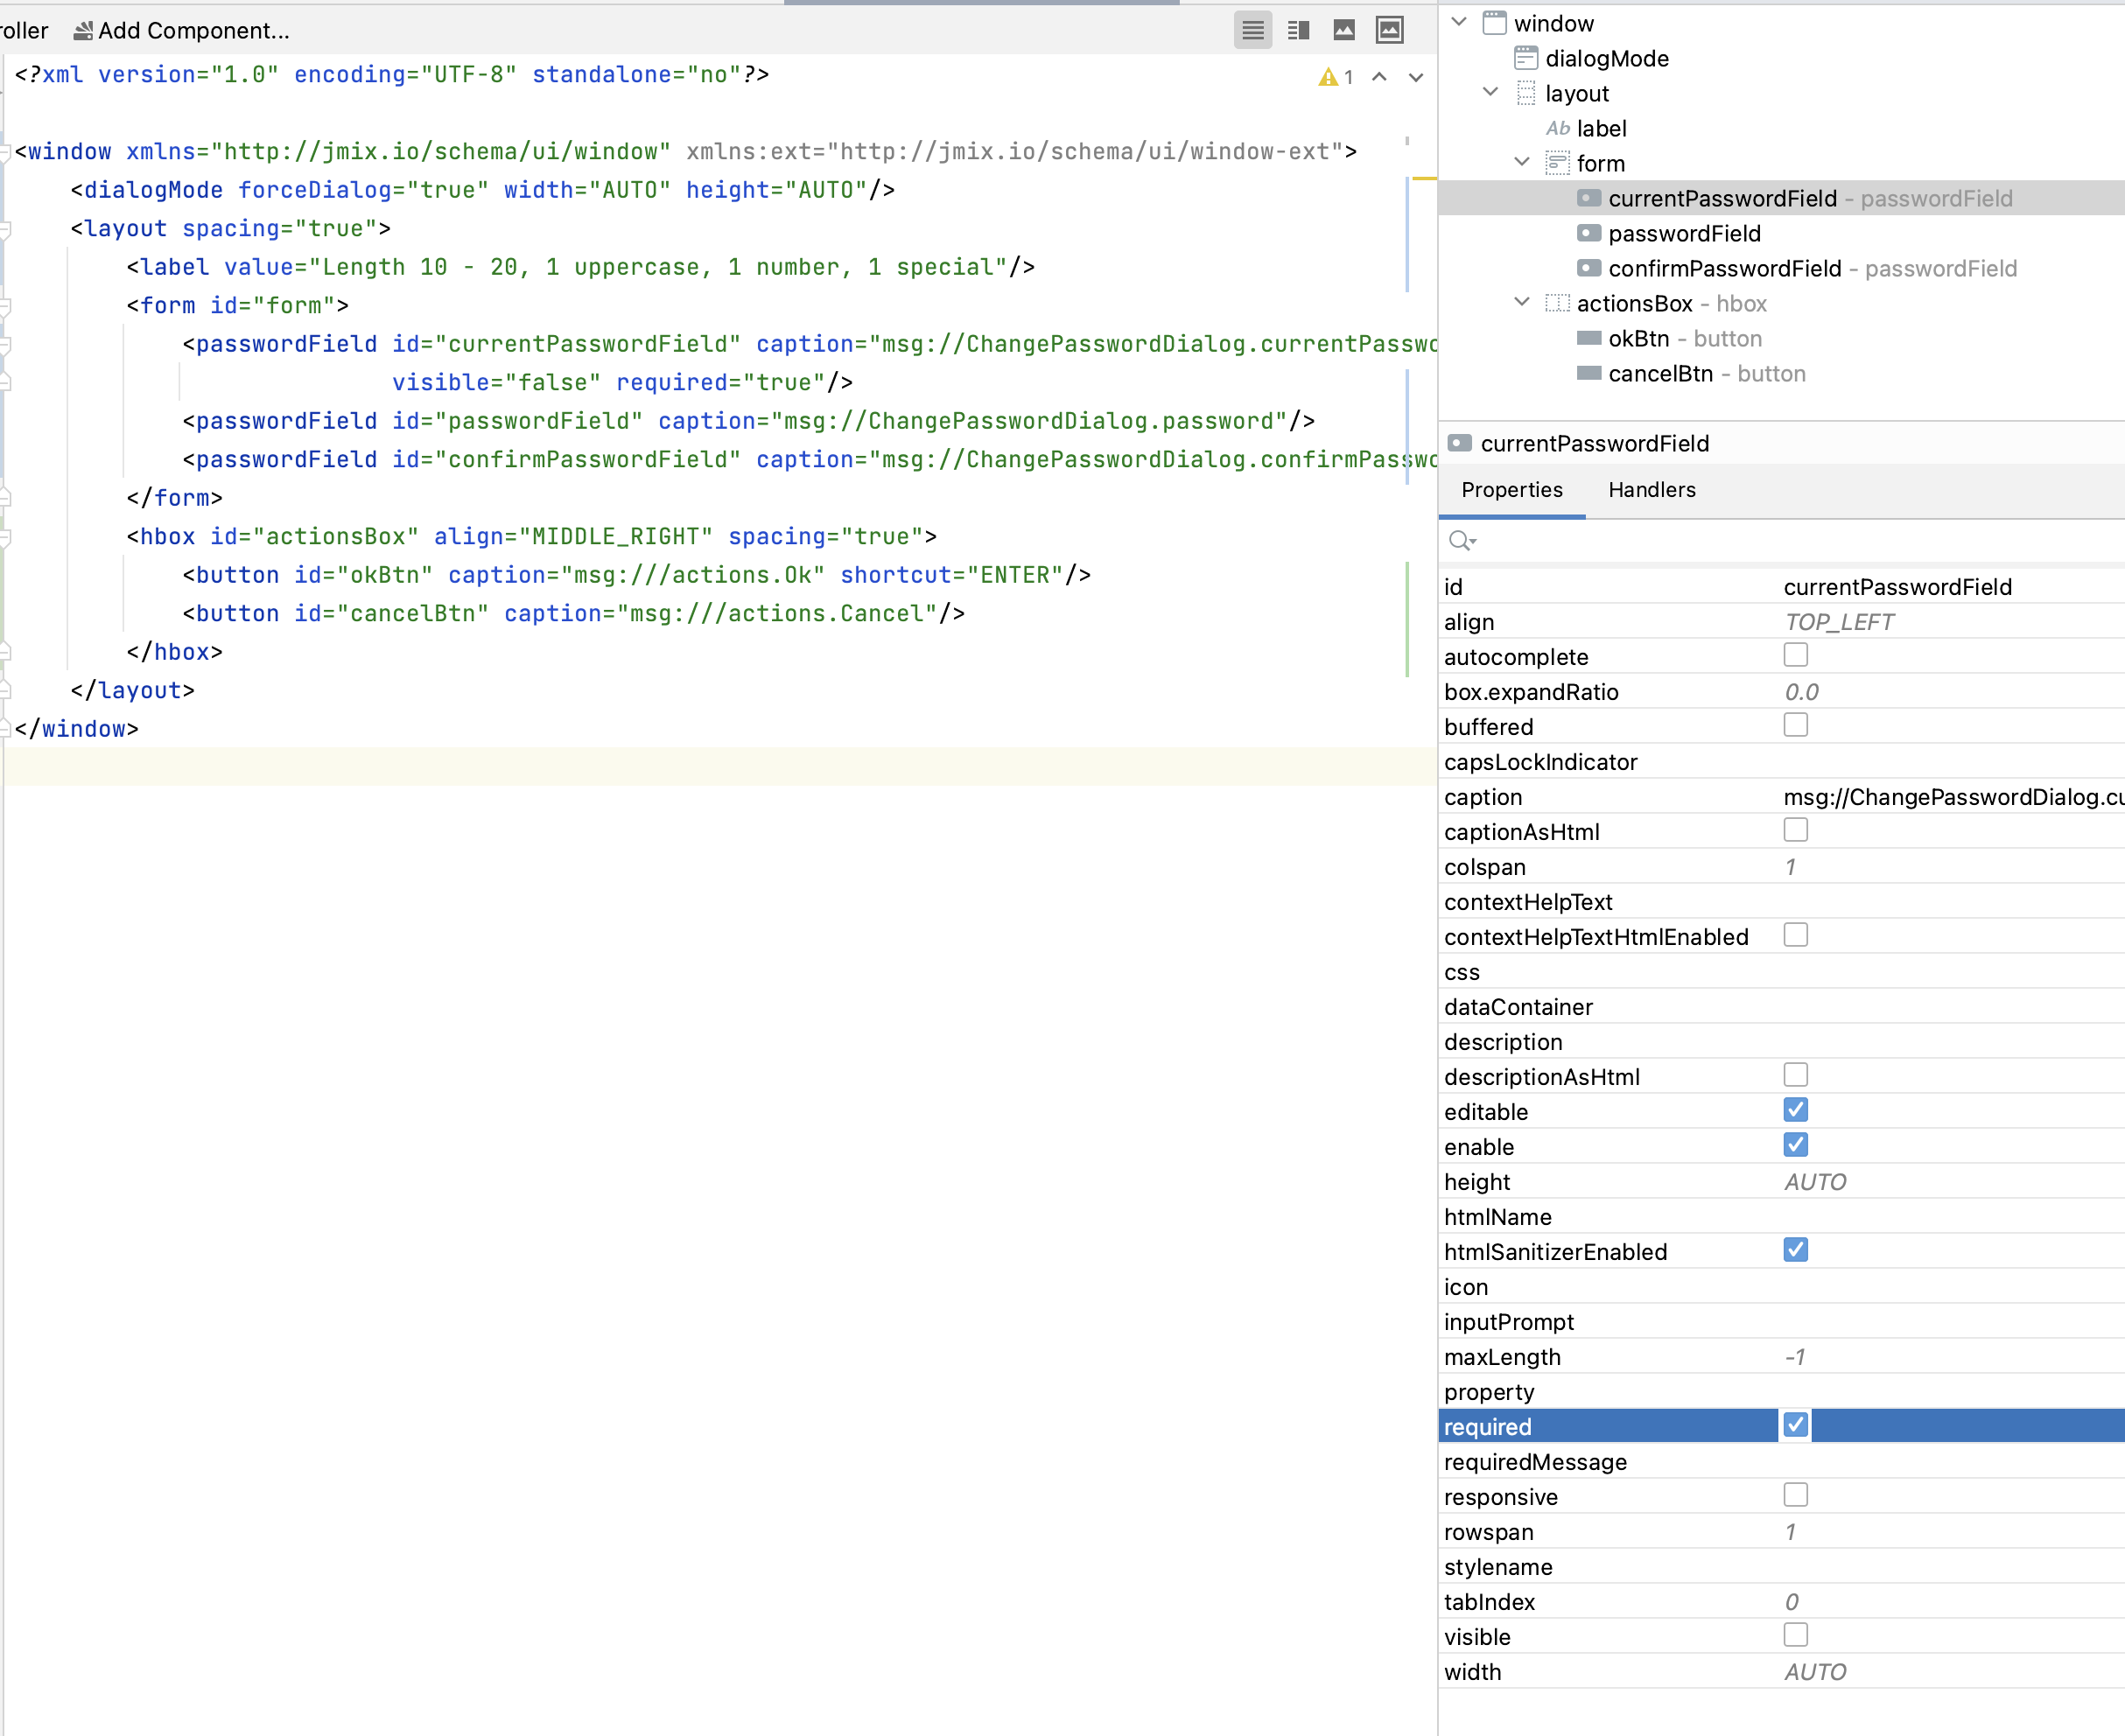The image size is (2125, 1736).
Task: Collapse the window node in hierarchy
Action: click(x=1459, y=22)
